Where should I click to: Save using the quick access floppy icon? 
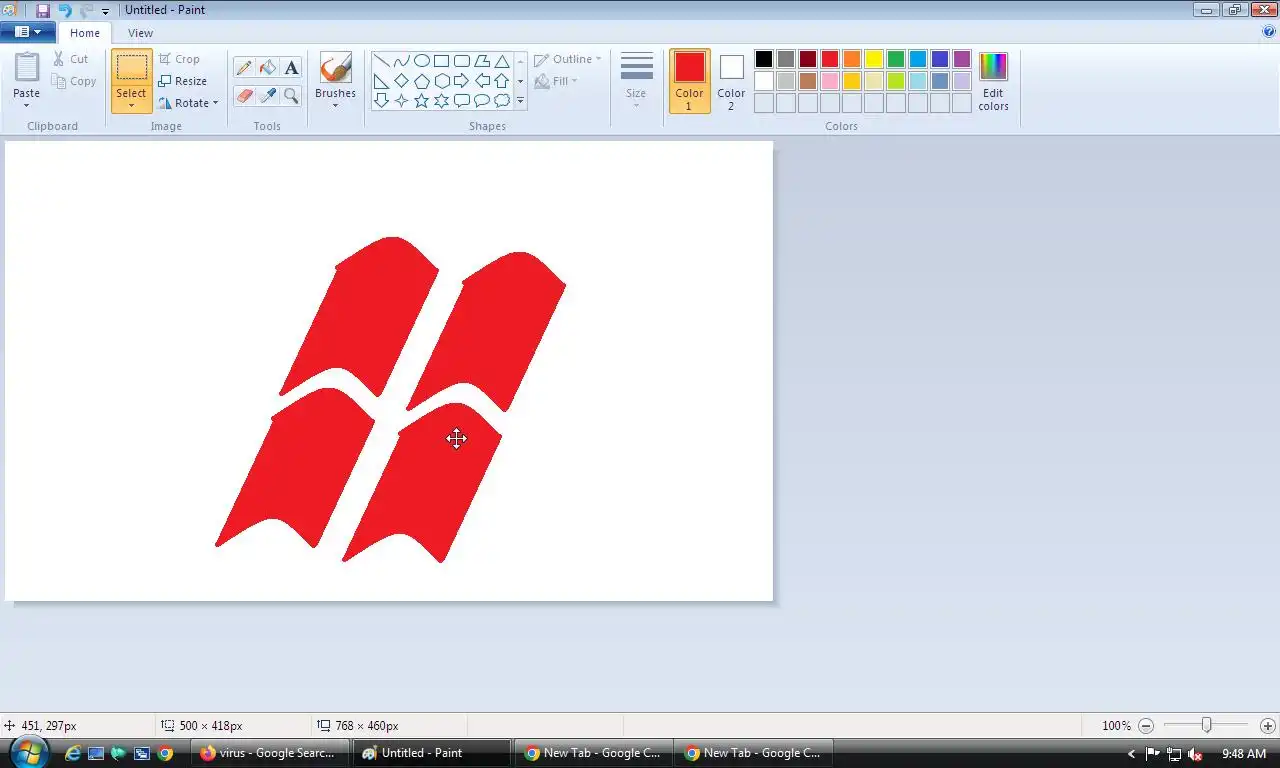(43, 10)
